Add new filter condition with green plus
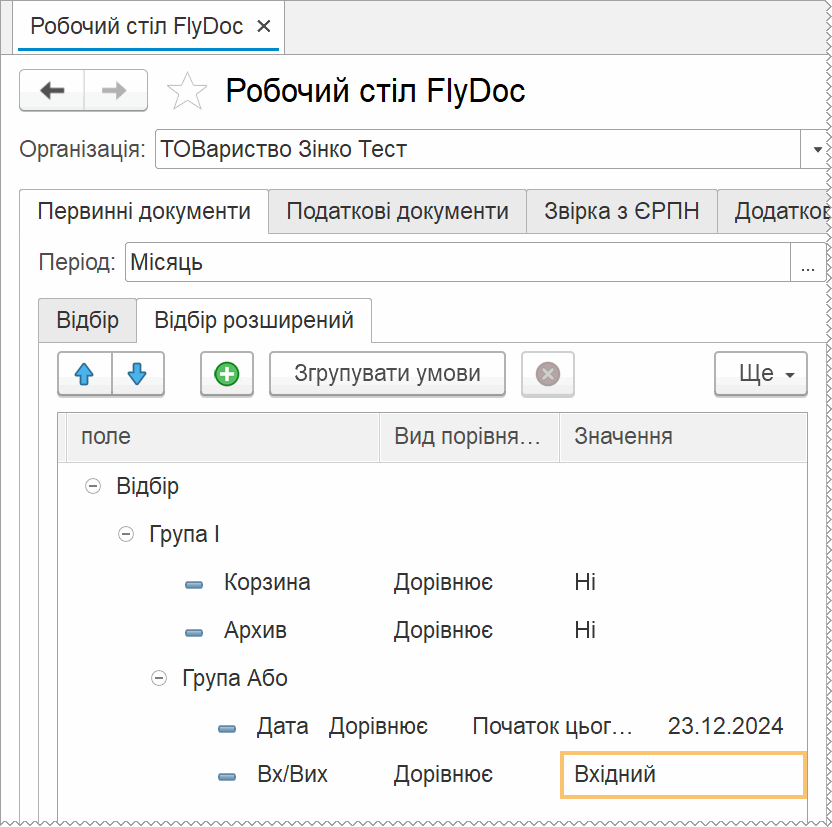 tap(227, 374)
